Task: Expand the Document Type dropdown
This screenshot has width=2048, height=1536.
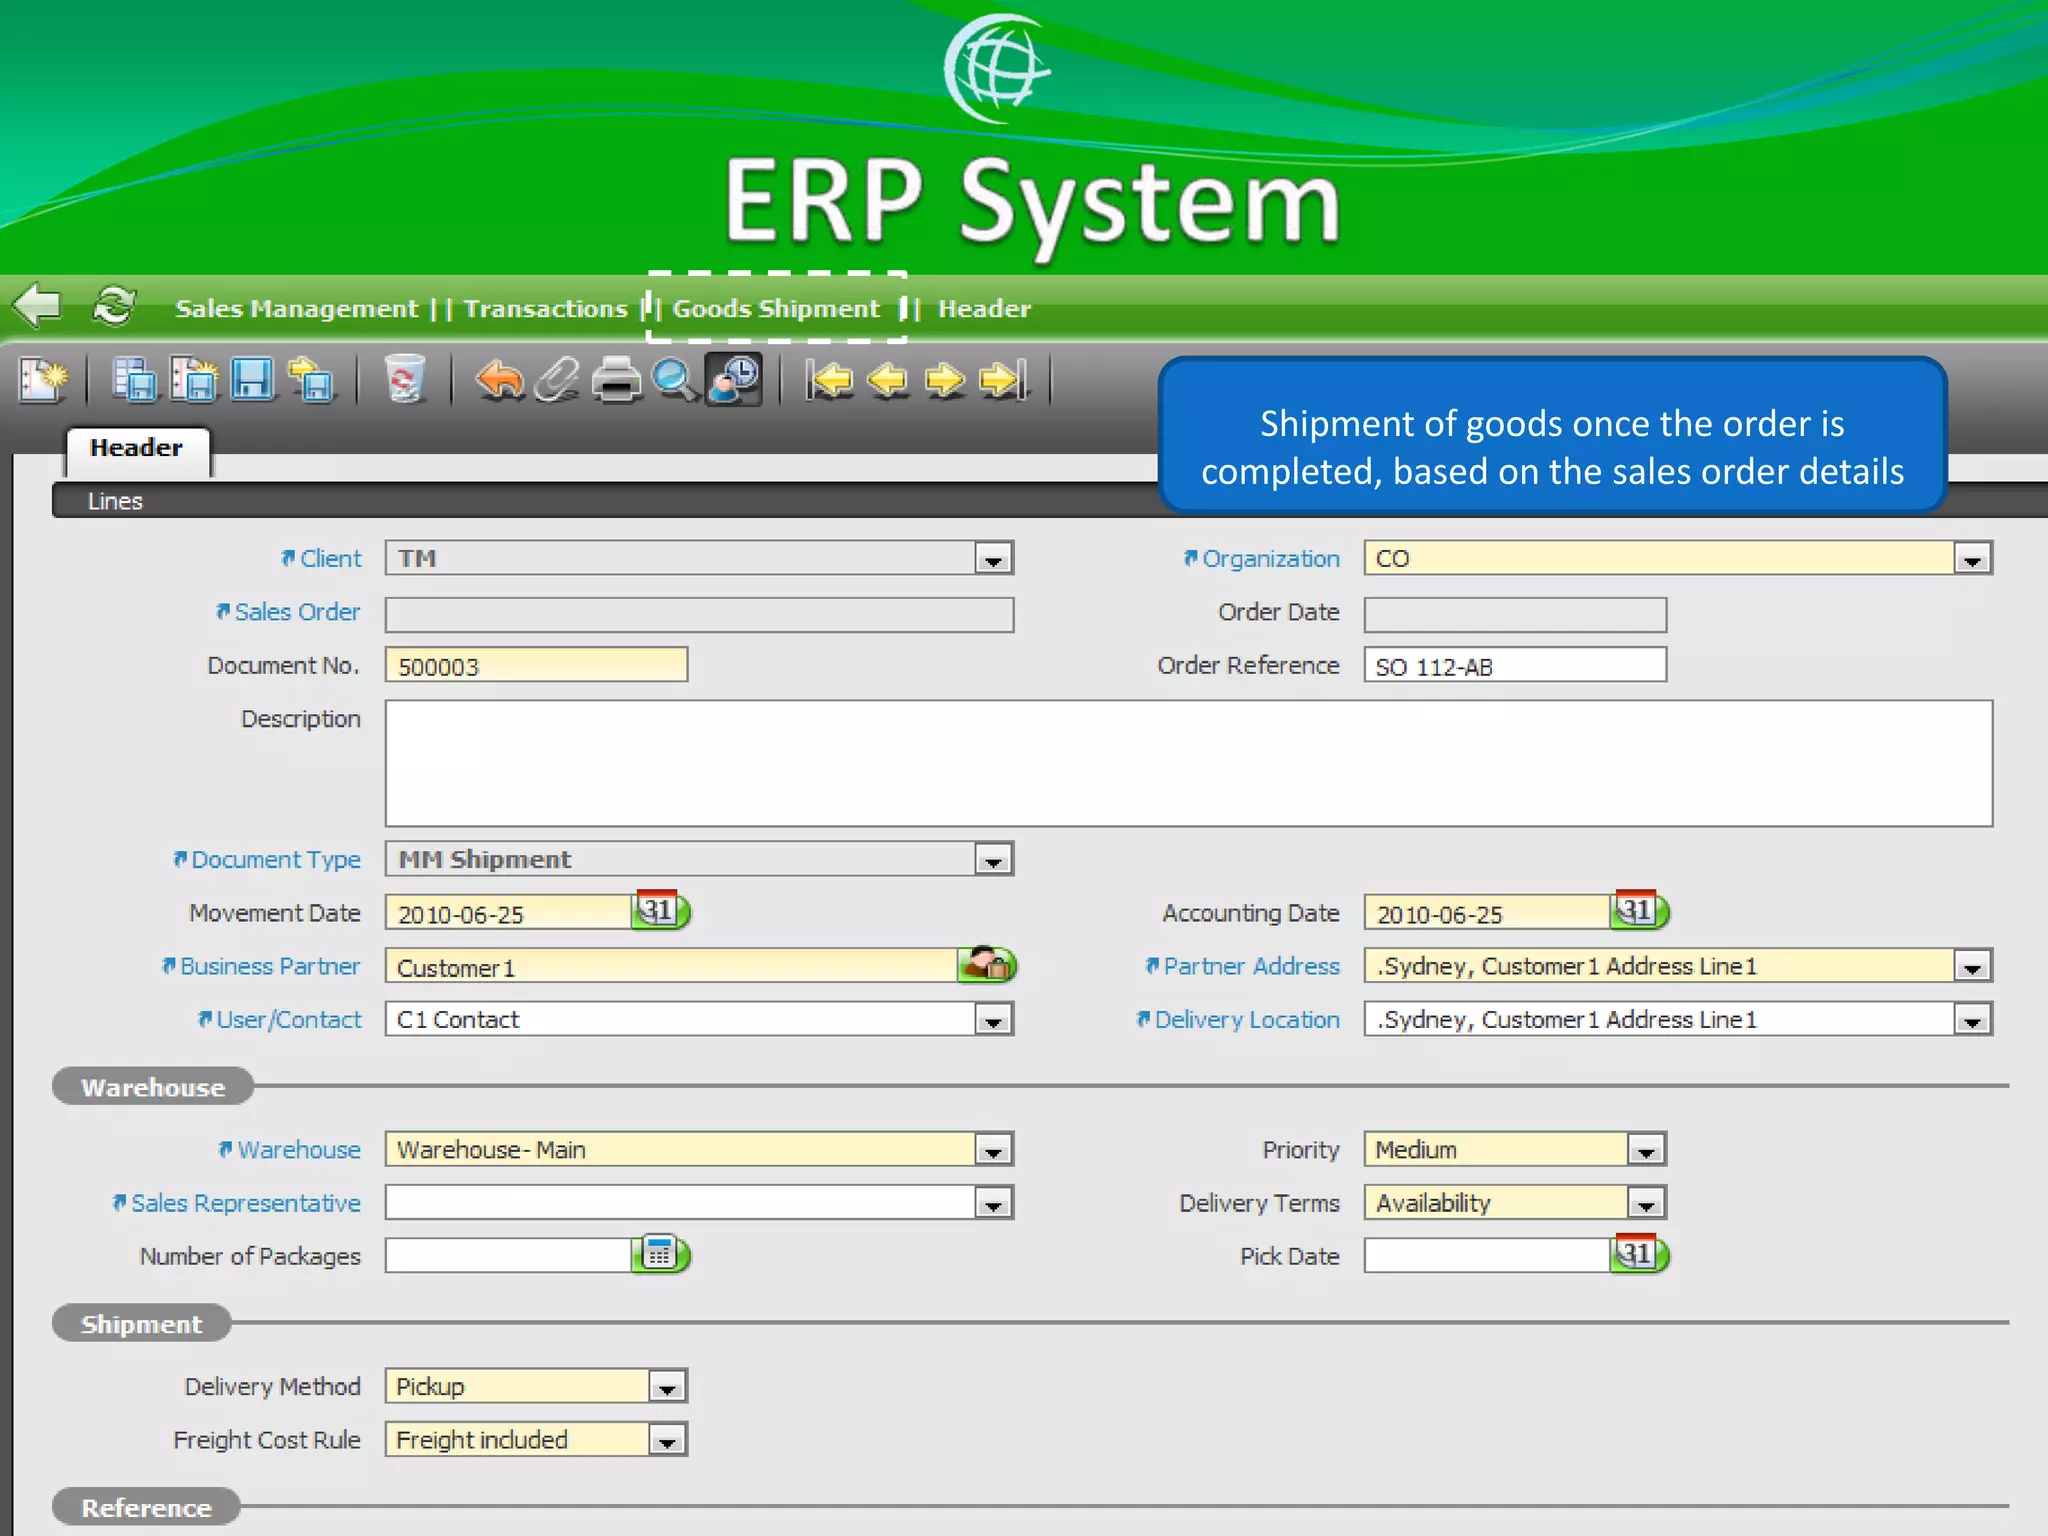Action: pyautogui.click(x=993, y=860)
